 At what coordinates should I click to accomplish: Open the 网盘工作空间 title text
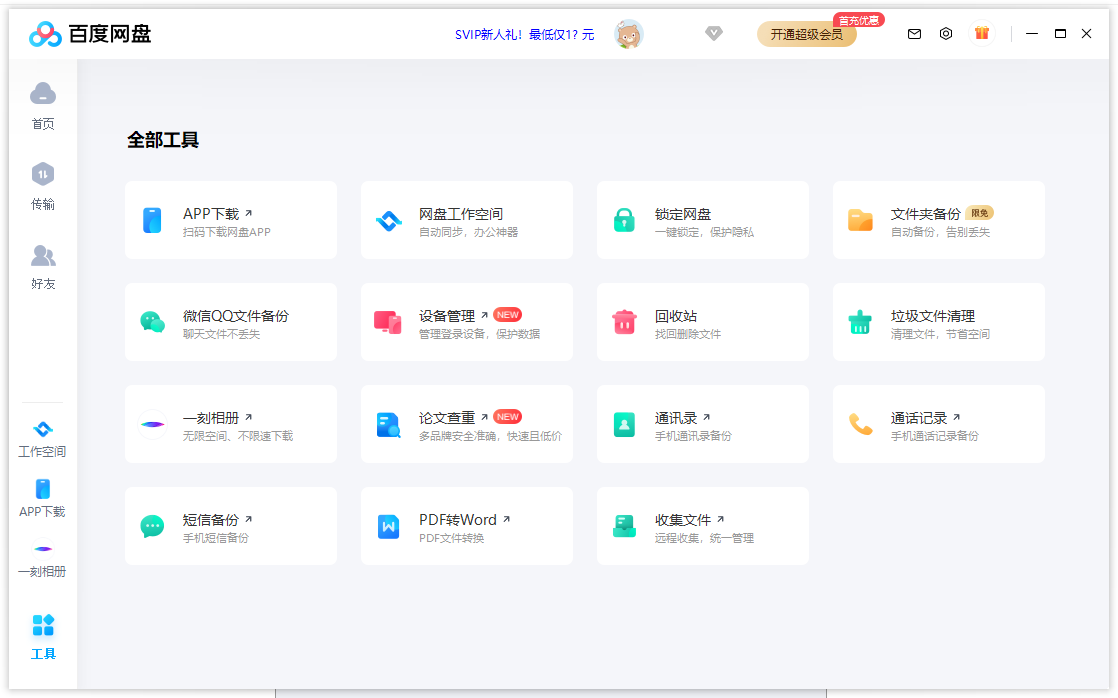tap(461, 214)
